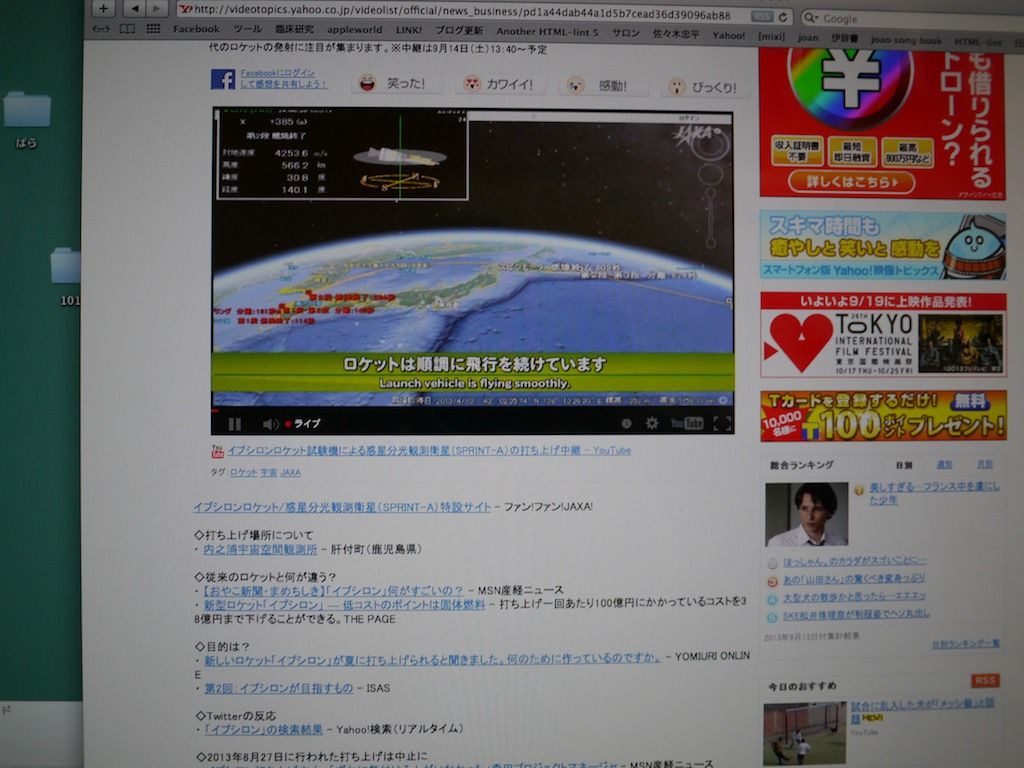Click the 感動! reaction button
Image resolution: width=1024 pixels, height=768 pixels.
pos(602,85)
